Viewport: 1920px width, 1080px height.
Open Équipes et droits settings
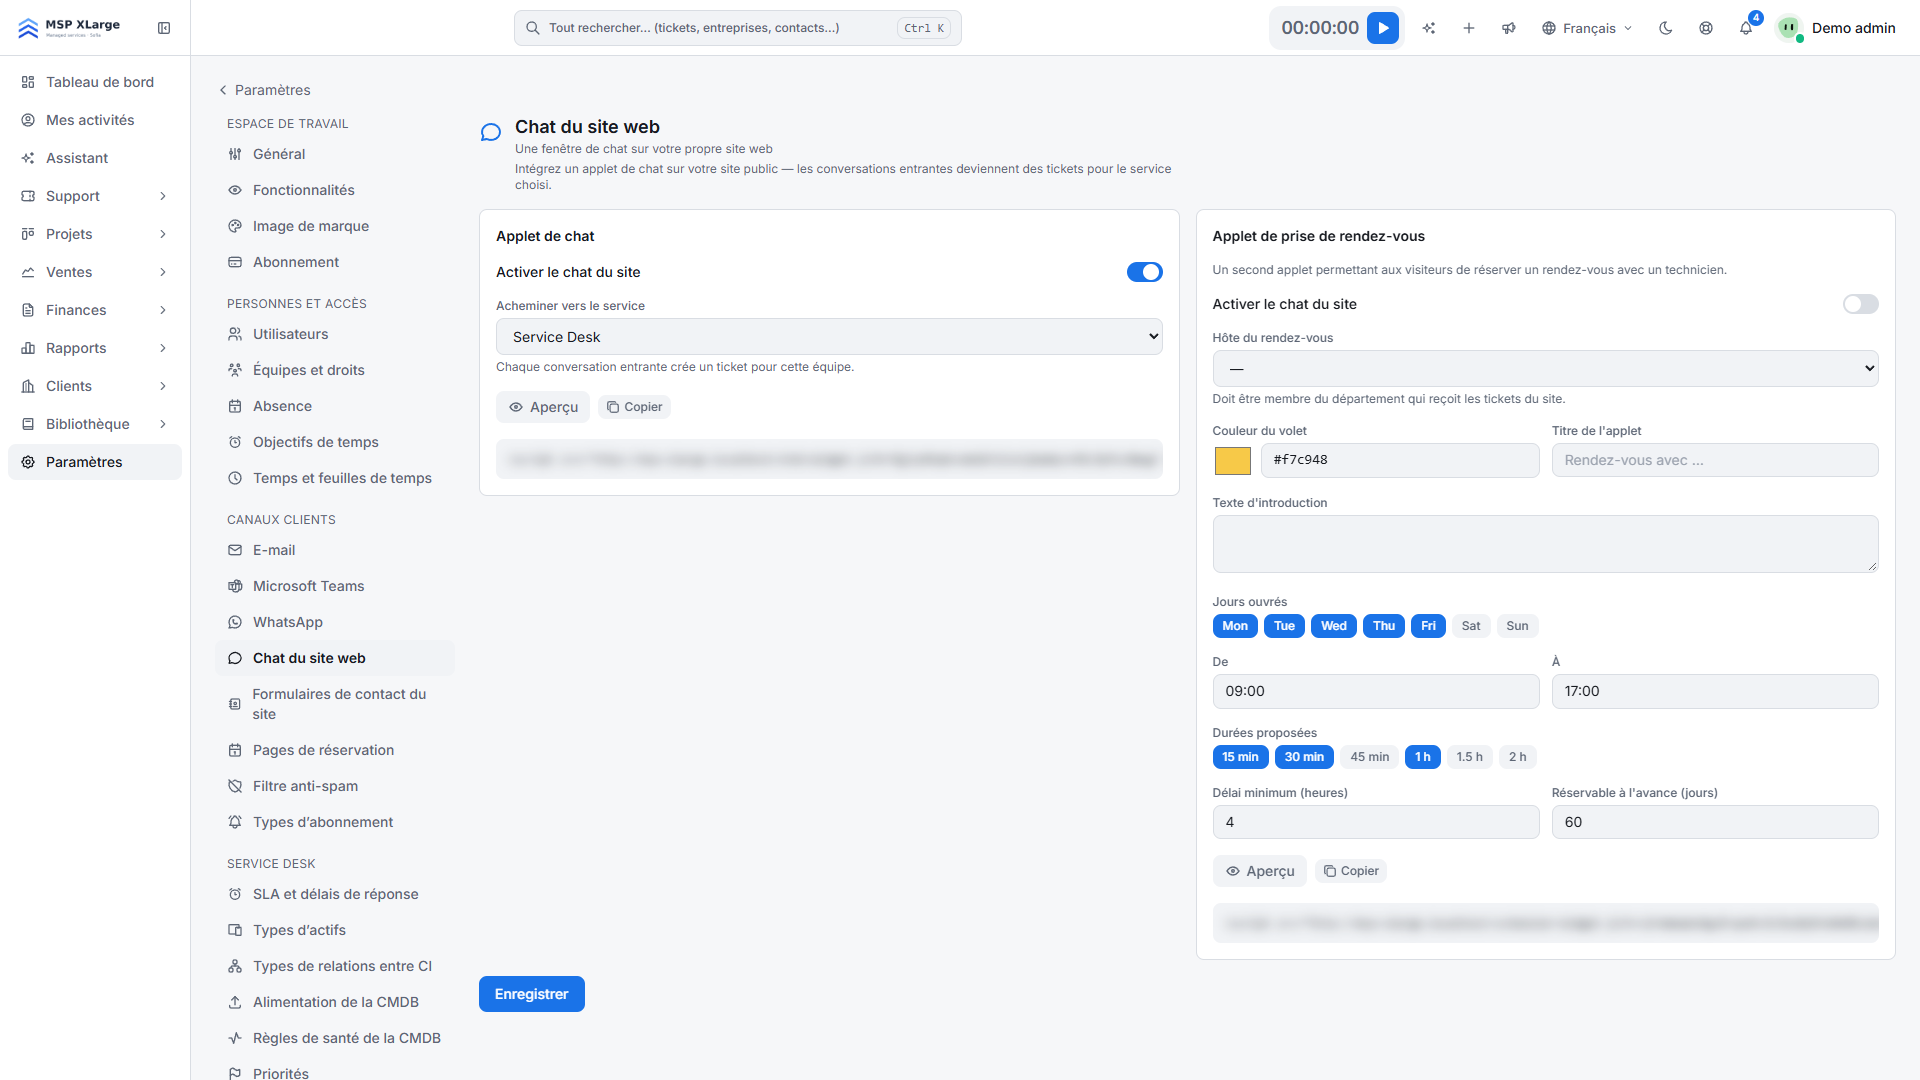[x=334, y=370]
